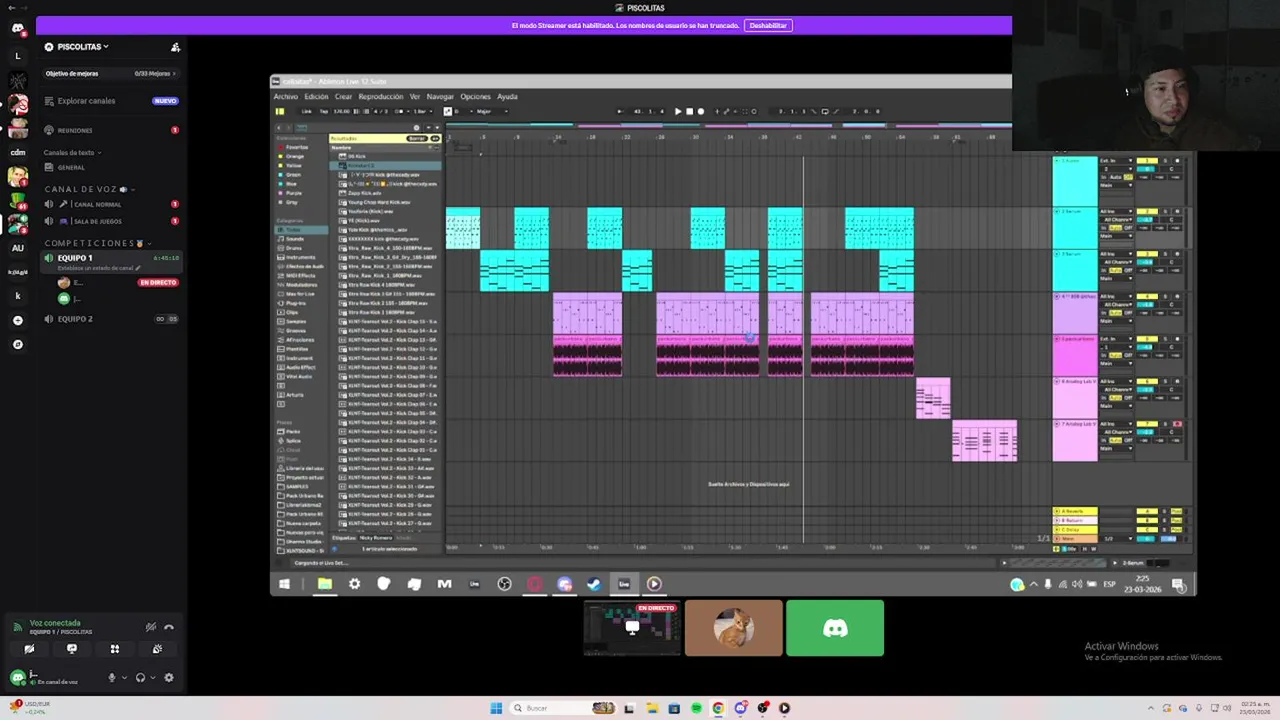Open Discord direct messages home icon
Image resolution: width=1280 pixels, height=720 pixels.
click(18, 28)
